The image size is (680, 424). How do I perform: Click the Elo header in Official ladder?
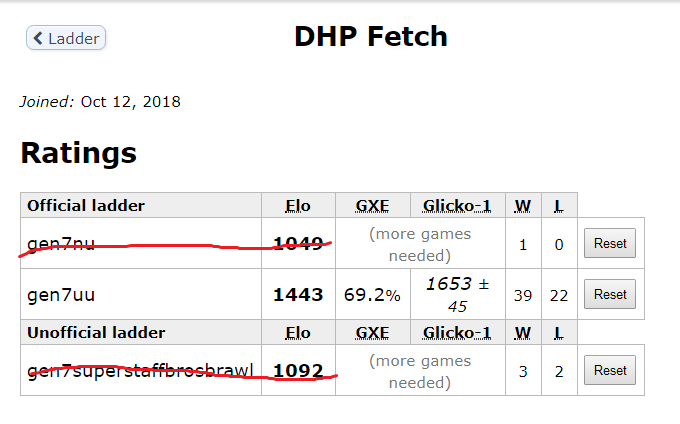click(298, 205)
